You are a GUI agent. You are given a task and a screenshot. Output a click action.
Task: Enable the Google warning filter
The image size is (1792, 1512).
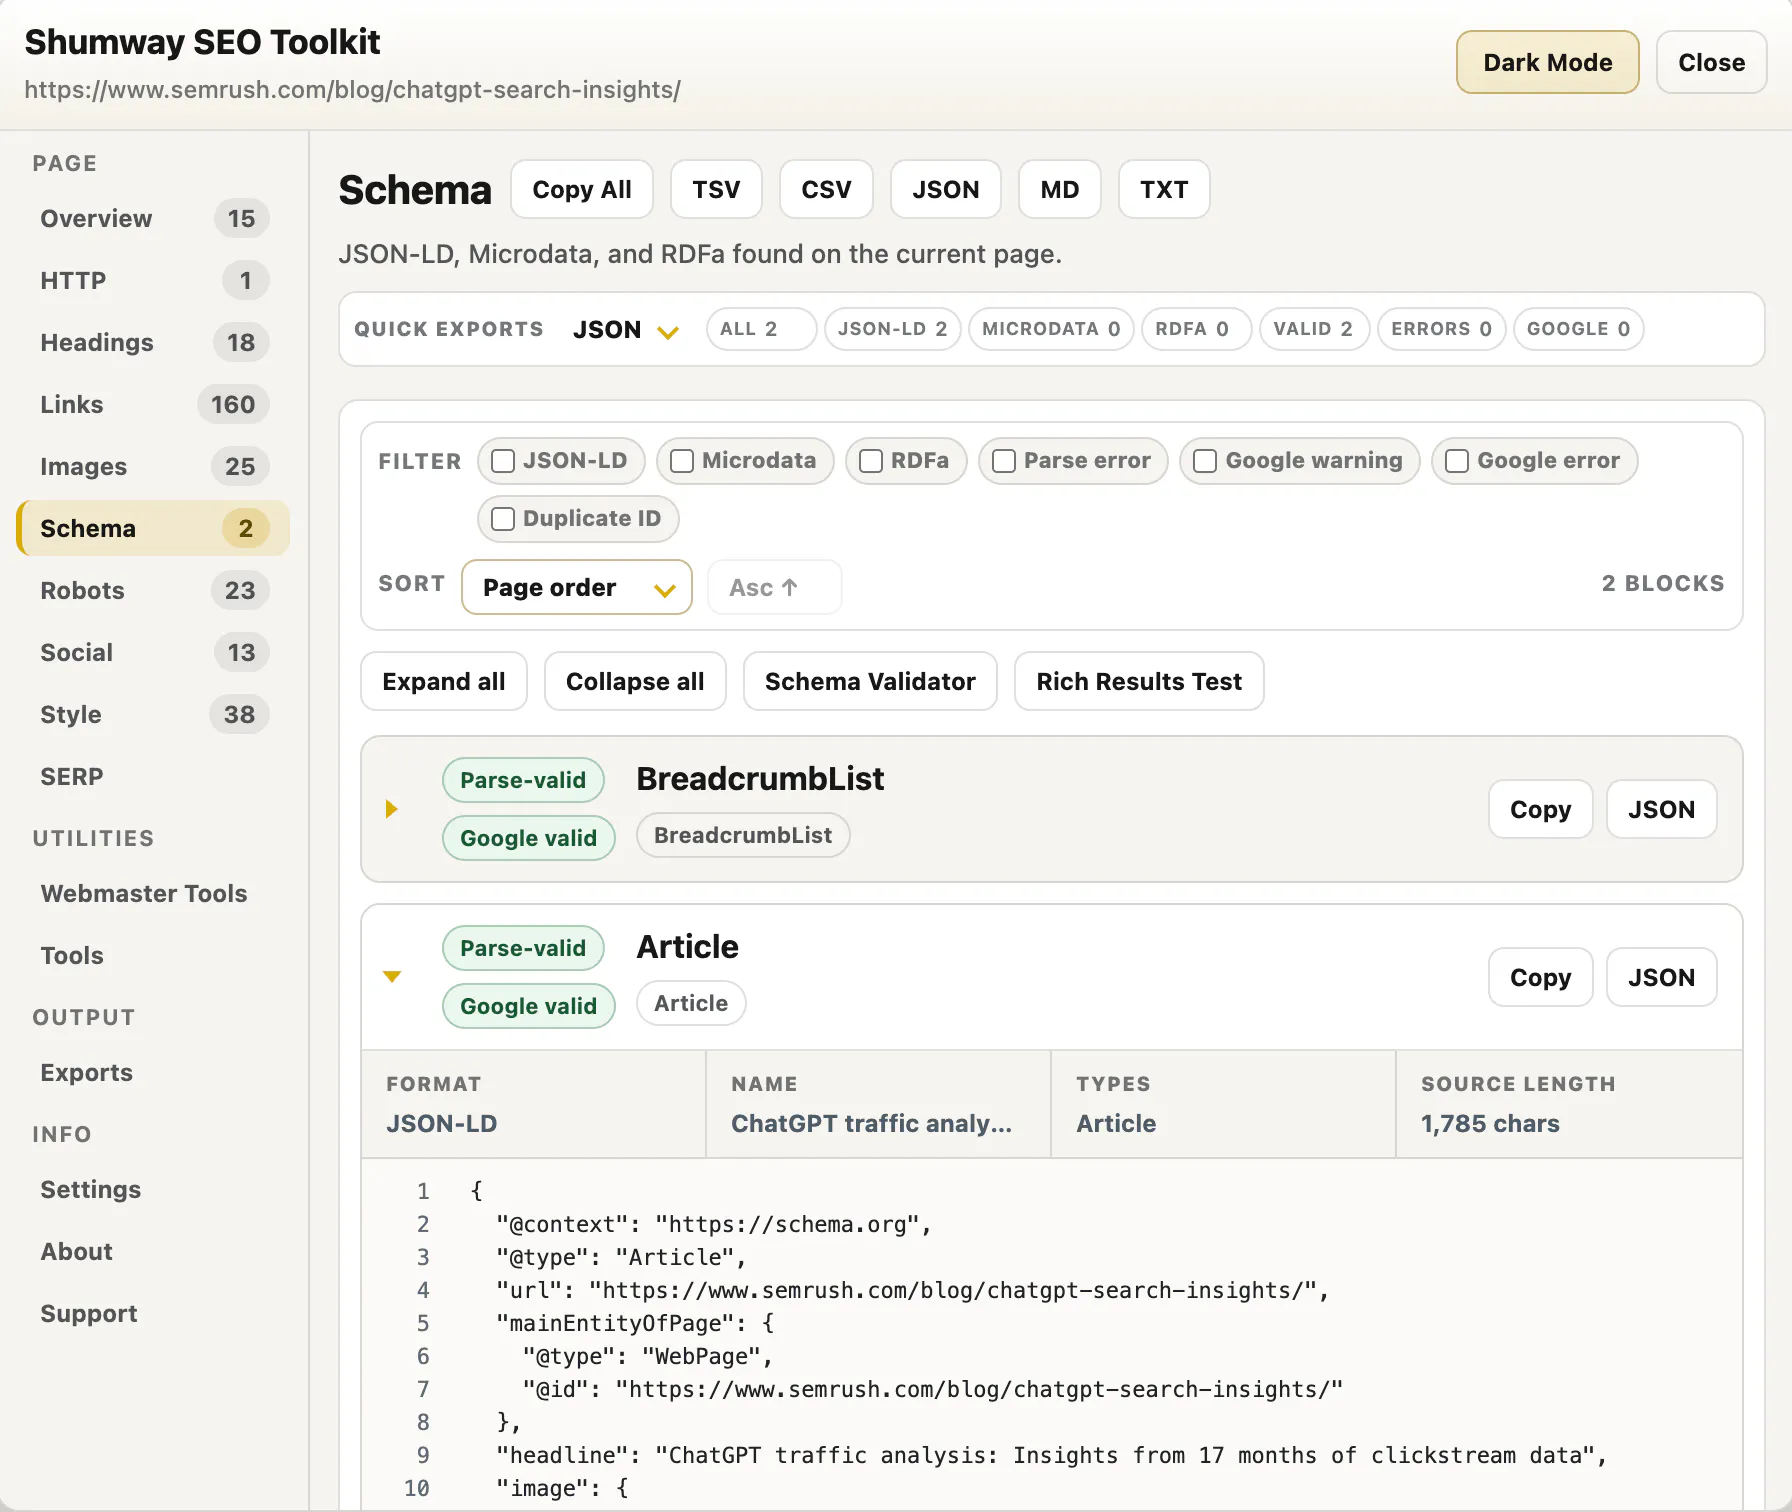[x=1299, y=461]
